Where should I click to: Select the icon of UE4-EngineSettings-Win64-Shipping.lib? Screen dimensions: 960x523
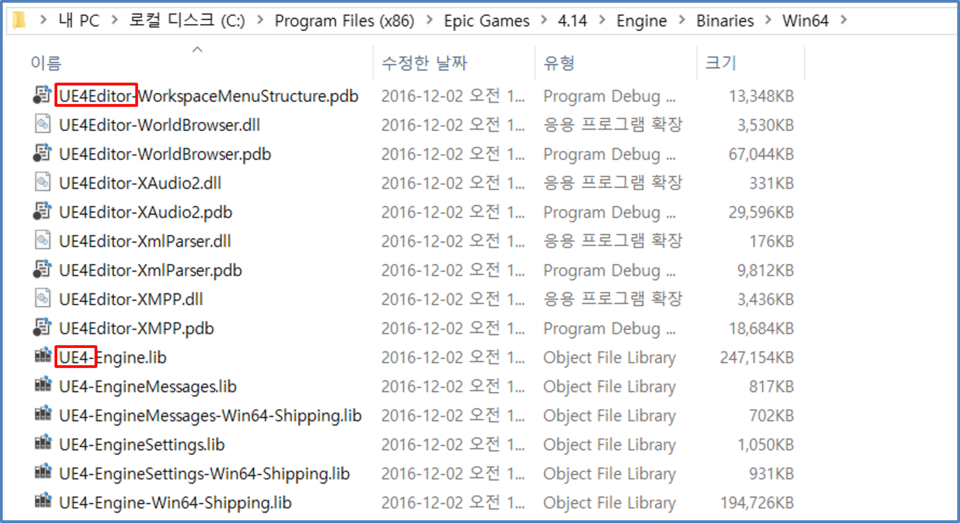pos(43,472)
